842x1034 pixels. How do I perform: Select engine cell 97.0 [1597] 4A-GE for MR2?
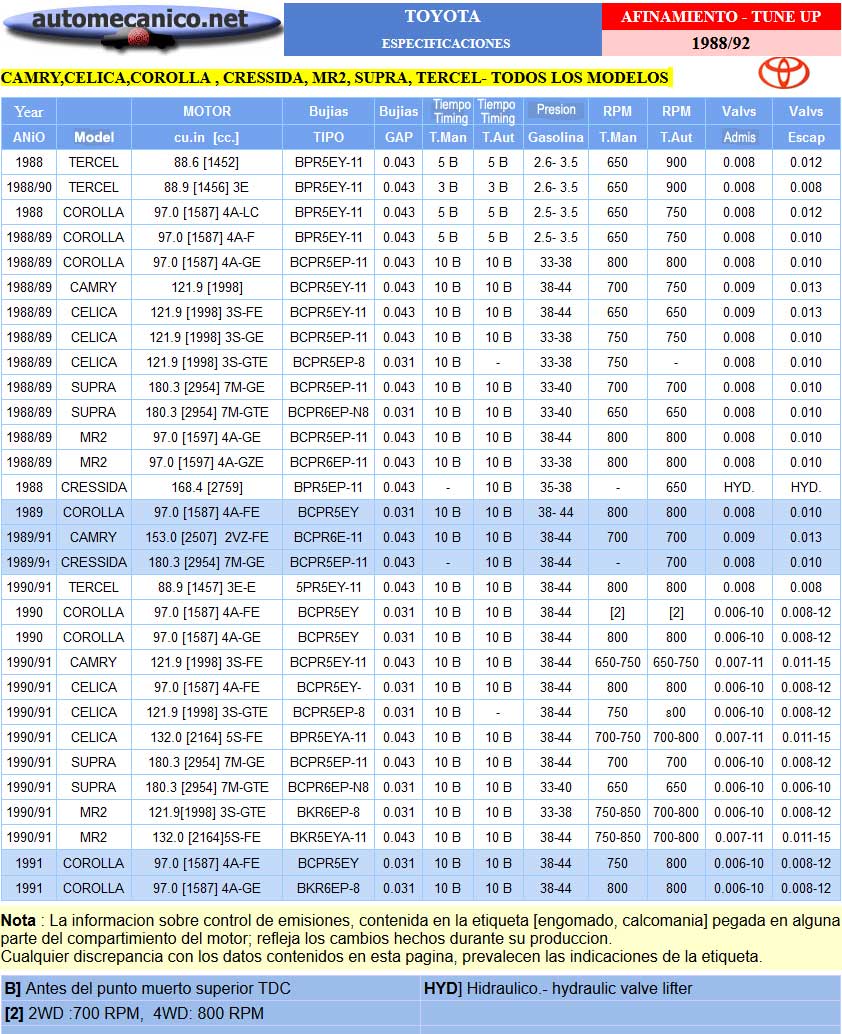(x=207, y=437)
